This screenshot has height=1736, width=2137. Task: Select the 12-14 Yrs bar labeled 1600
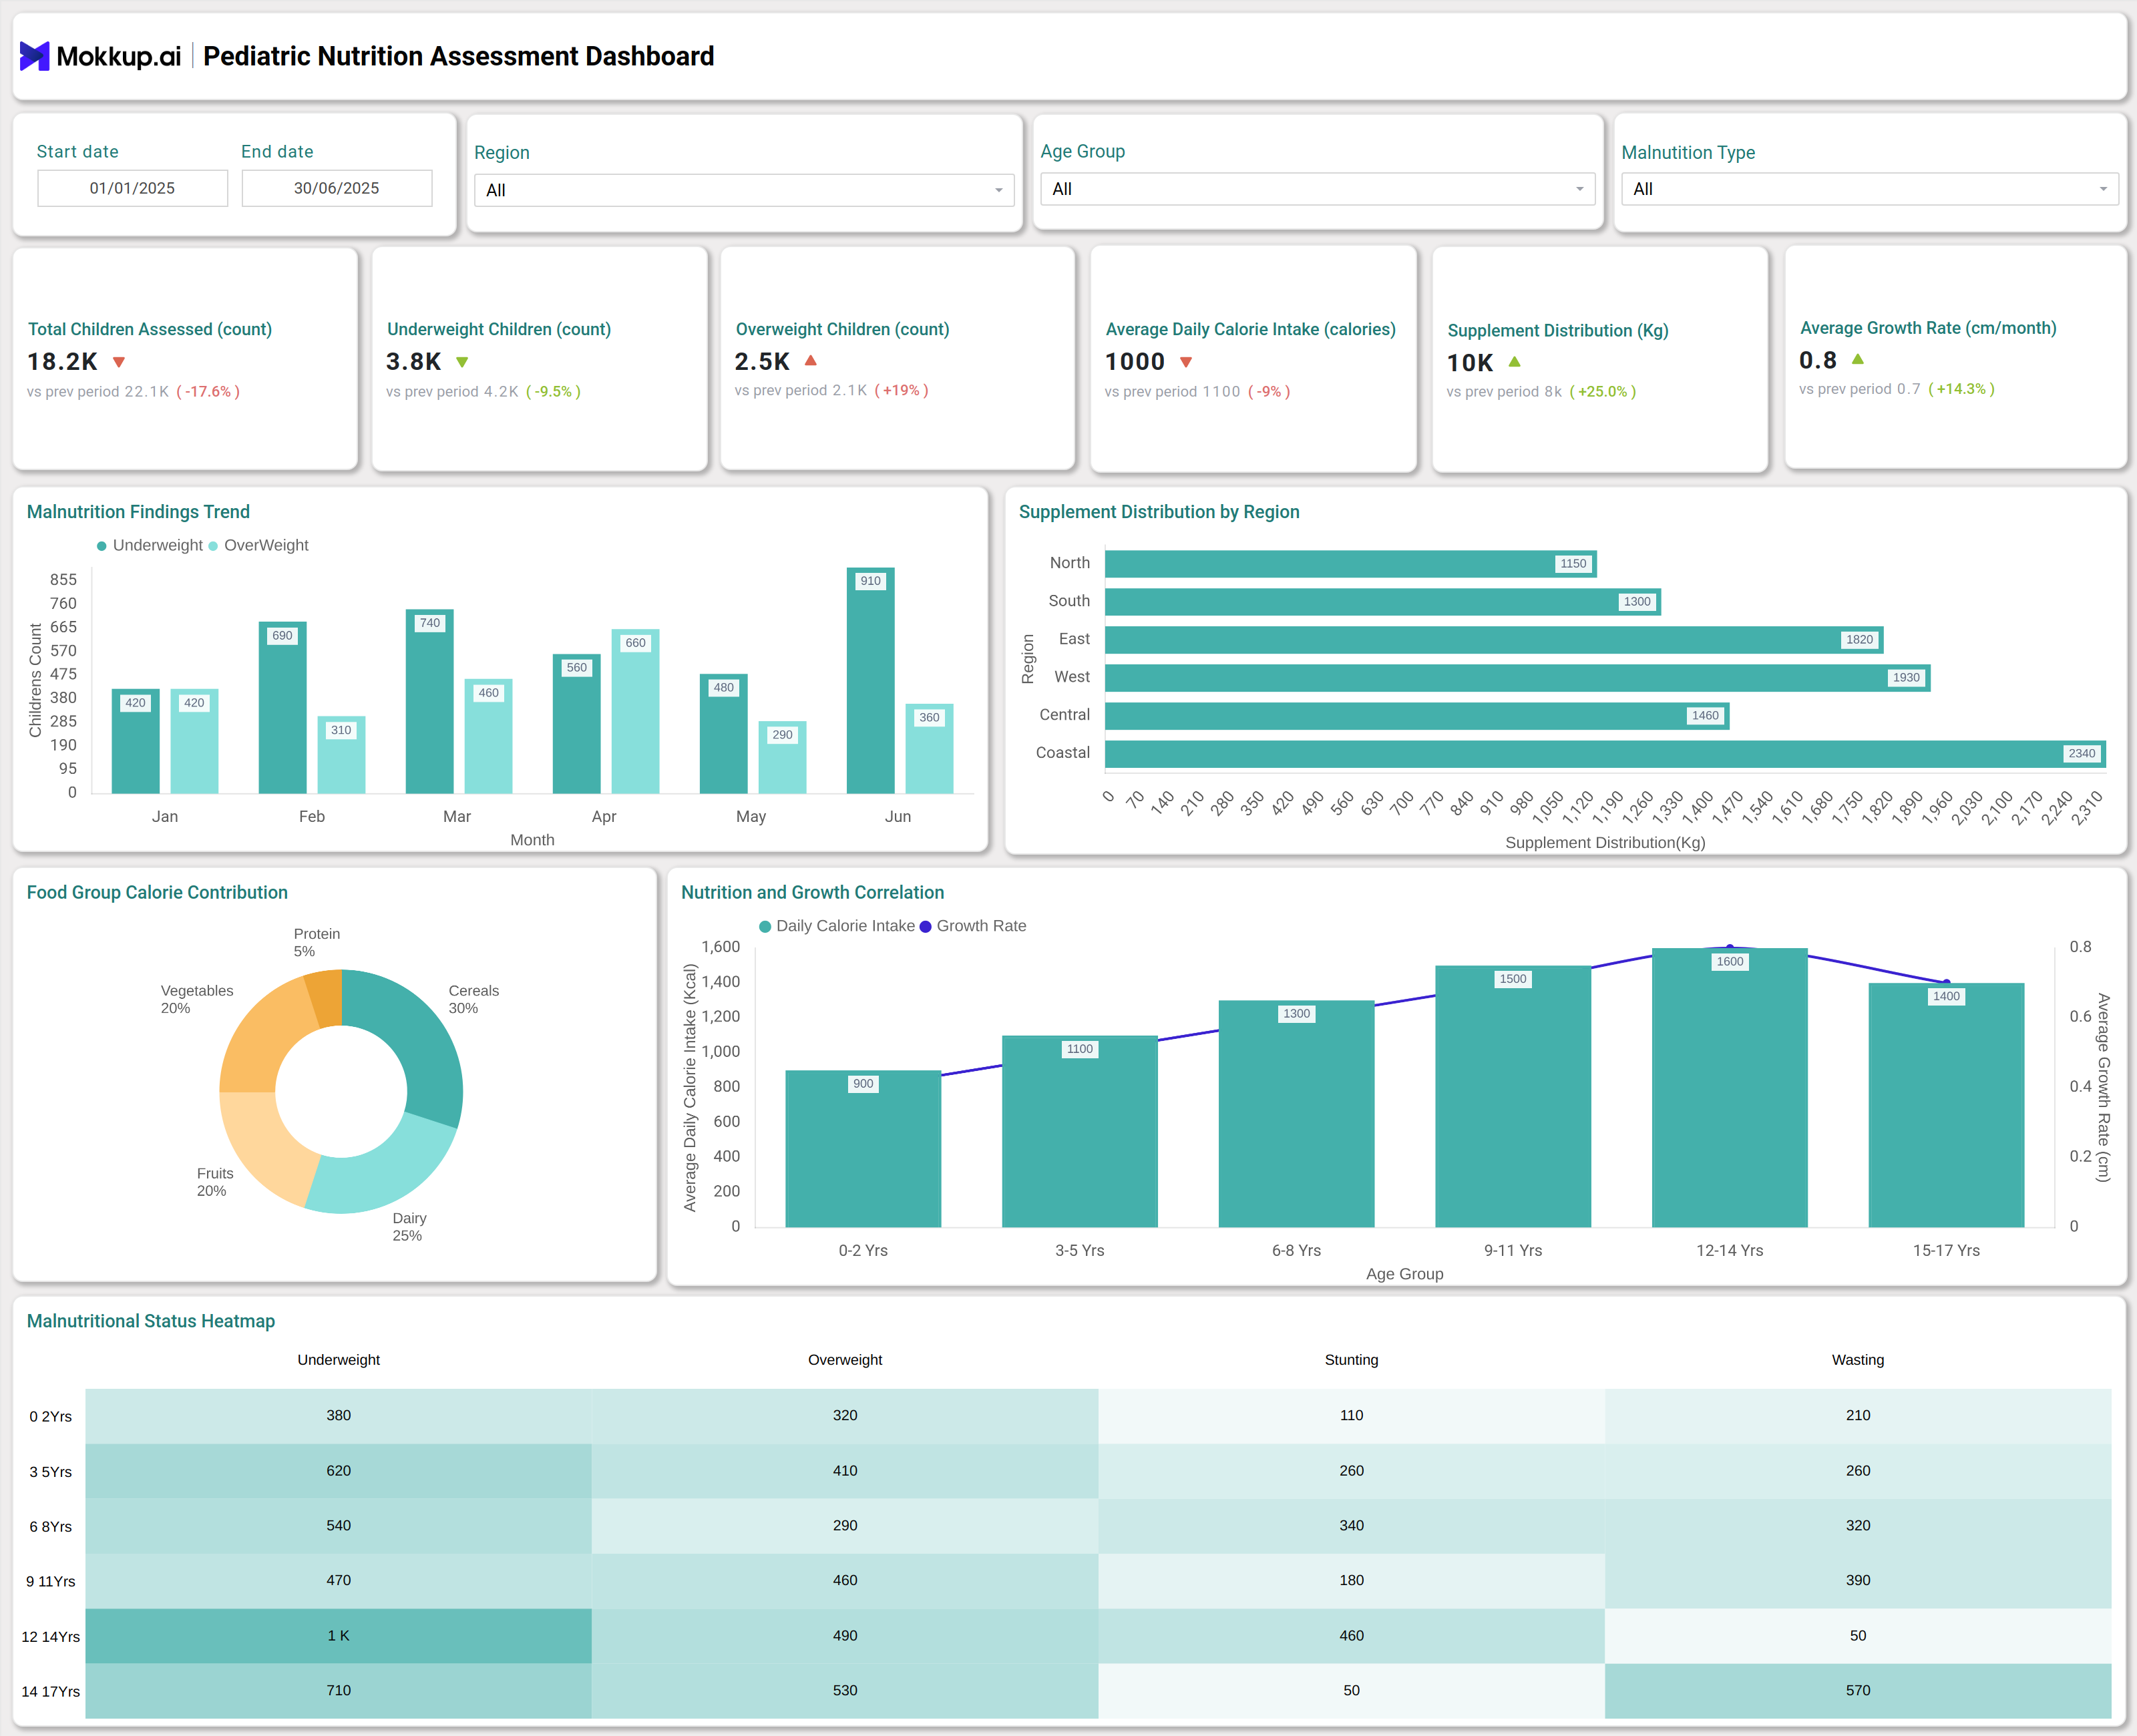(1729, 1088)
